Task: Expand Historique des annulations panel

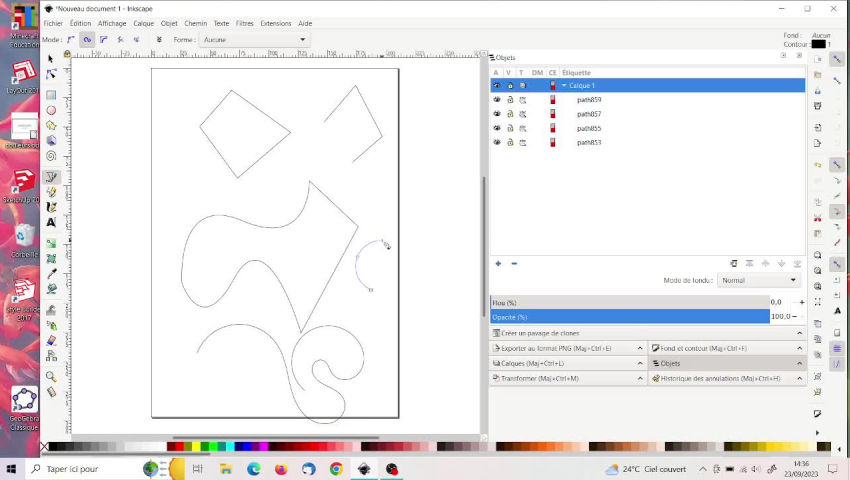Action: pos(727,379)
